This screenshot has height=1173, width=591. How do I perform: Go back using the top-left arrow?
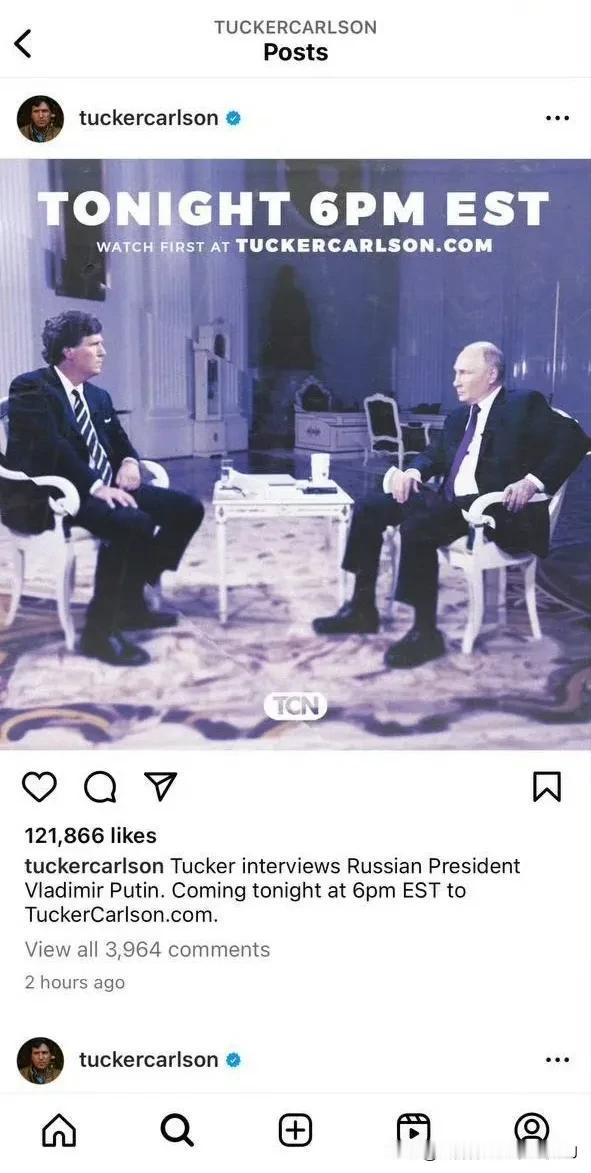tap(23, 43)
